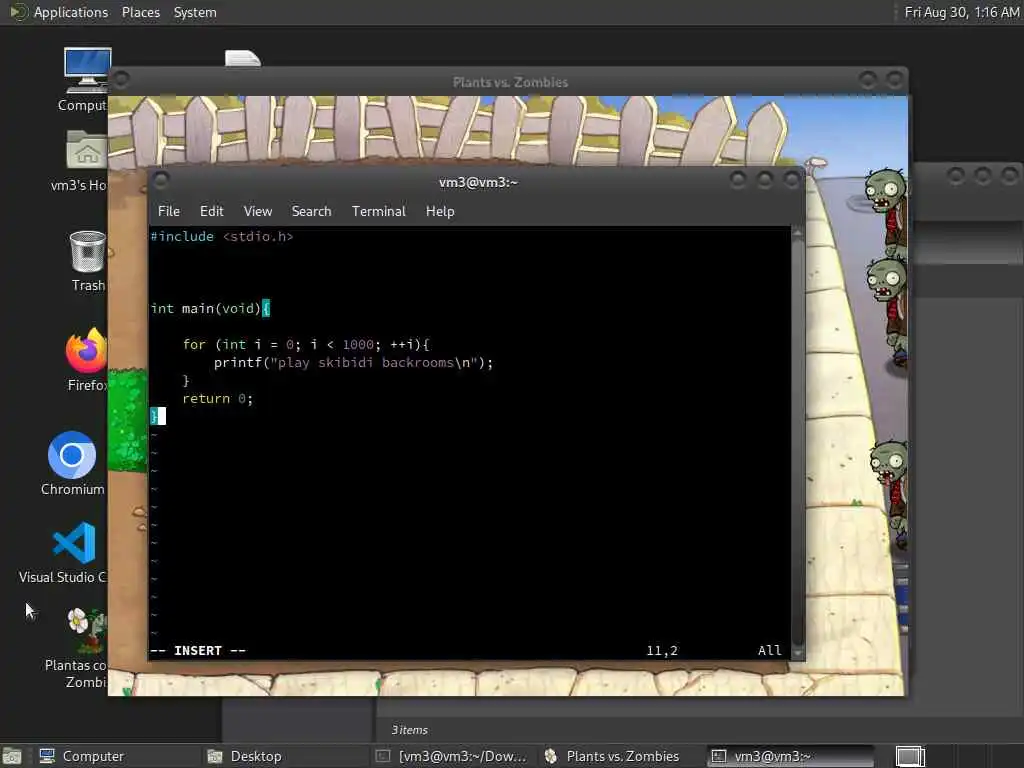Viewport: 1024px width, 768px height.
Task: Launch Firefox from the desktop
Action: (86, 351)
